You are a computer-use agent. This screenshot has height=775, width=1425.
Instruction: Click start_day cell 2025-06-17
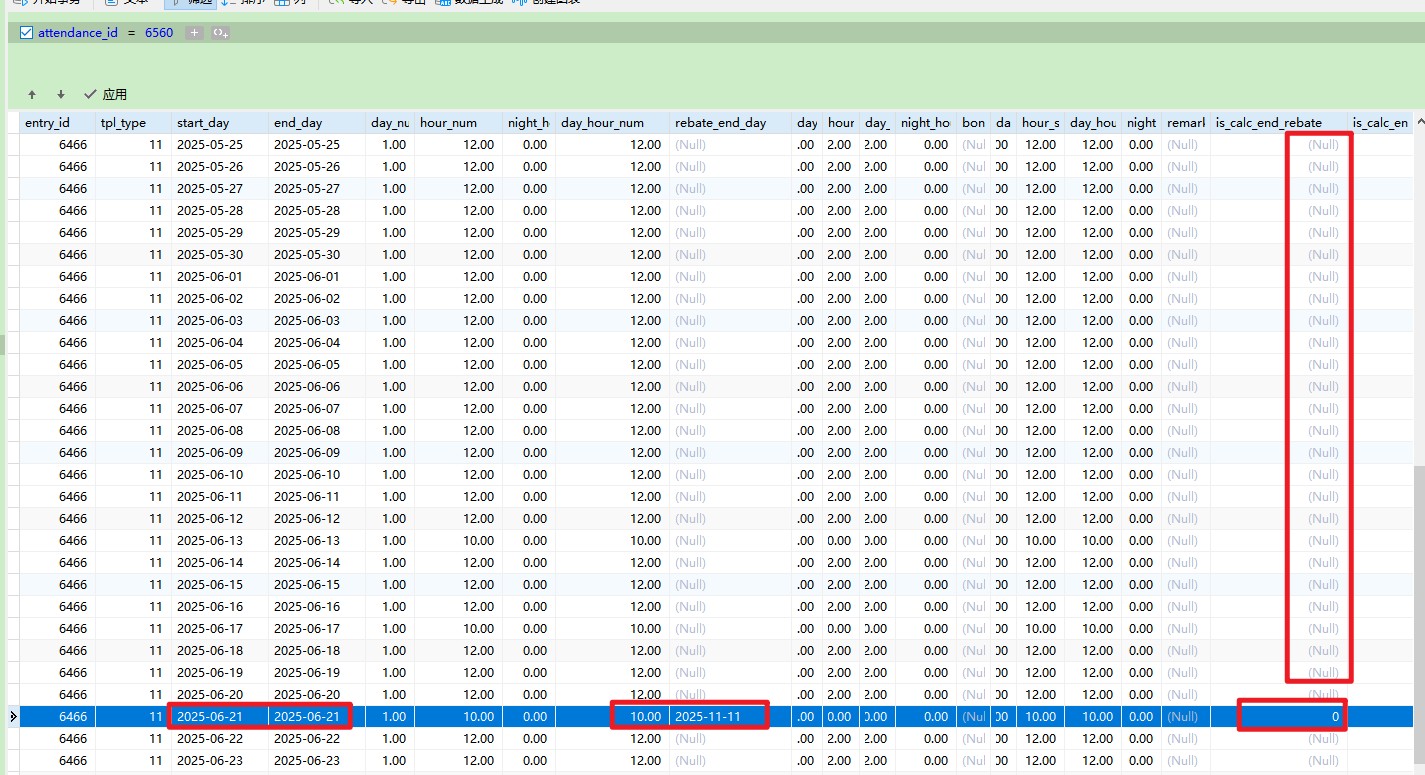[x=220, y=628]
